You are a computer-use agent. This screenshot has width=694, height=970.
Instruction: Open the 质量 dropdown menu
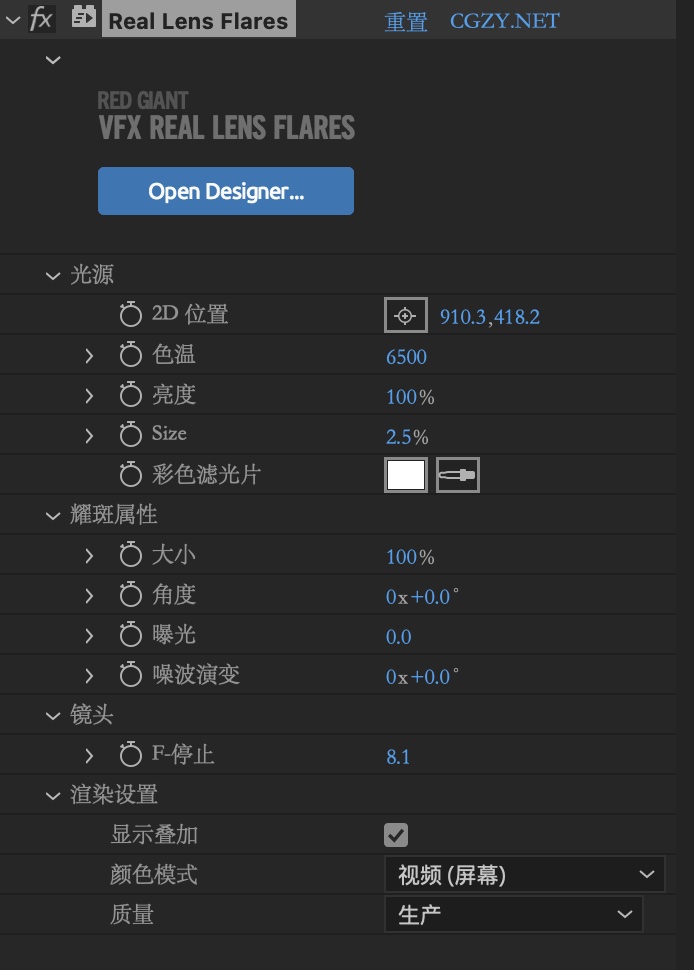click(513, 914)
